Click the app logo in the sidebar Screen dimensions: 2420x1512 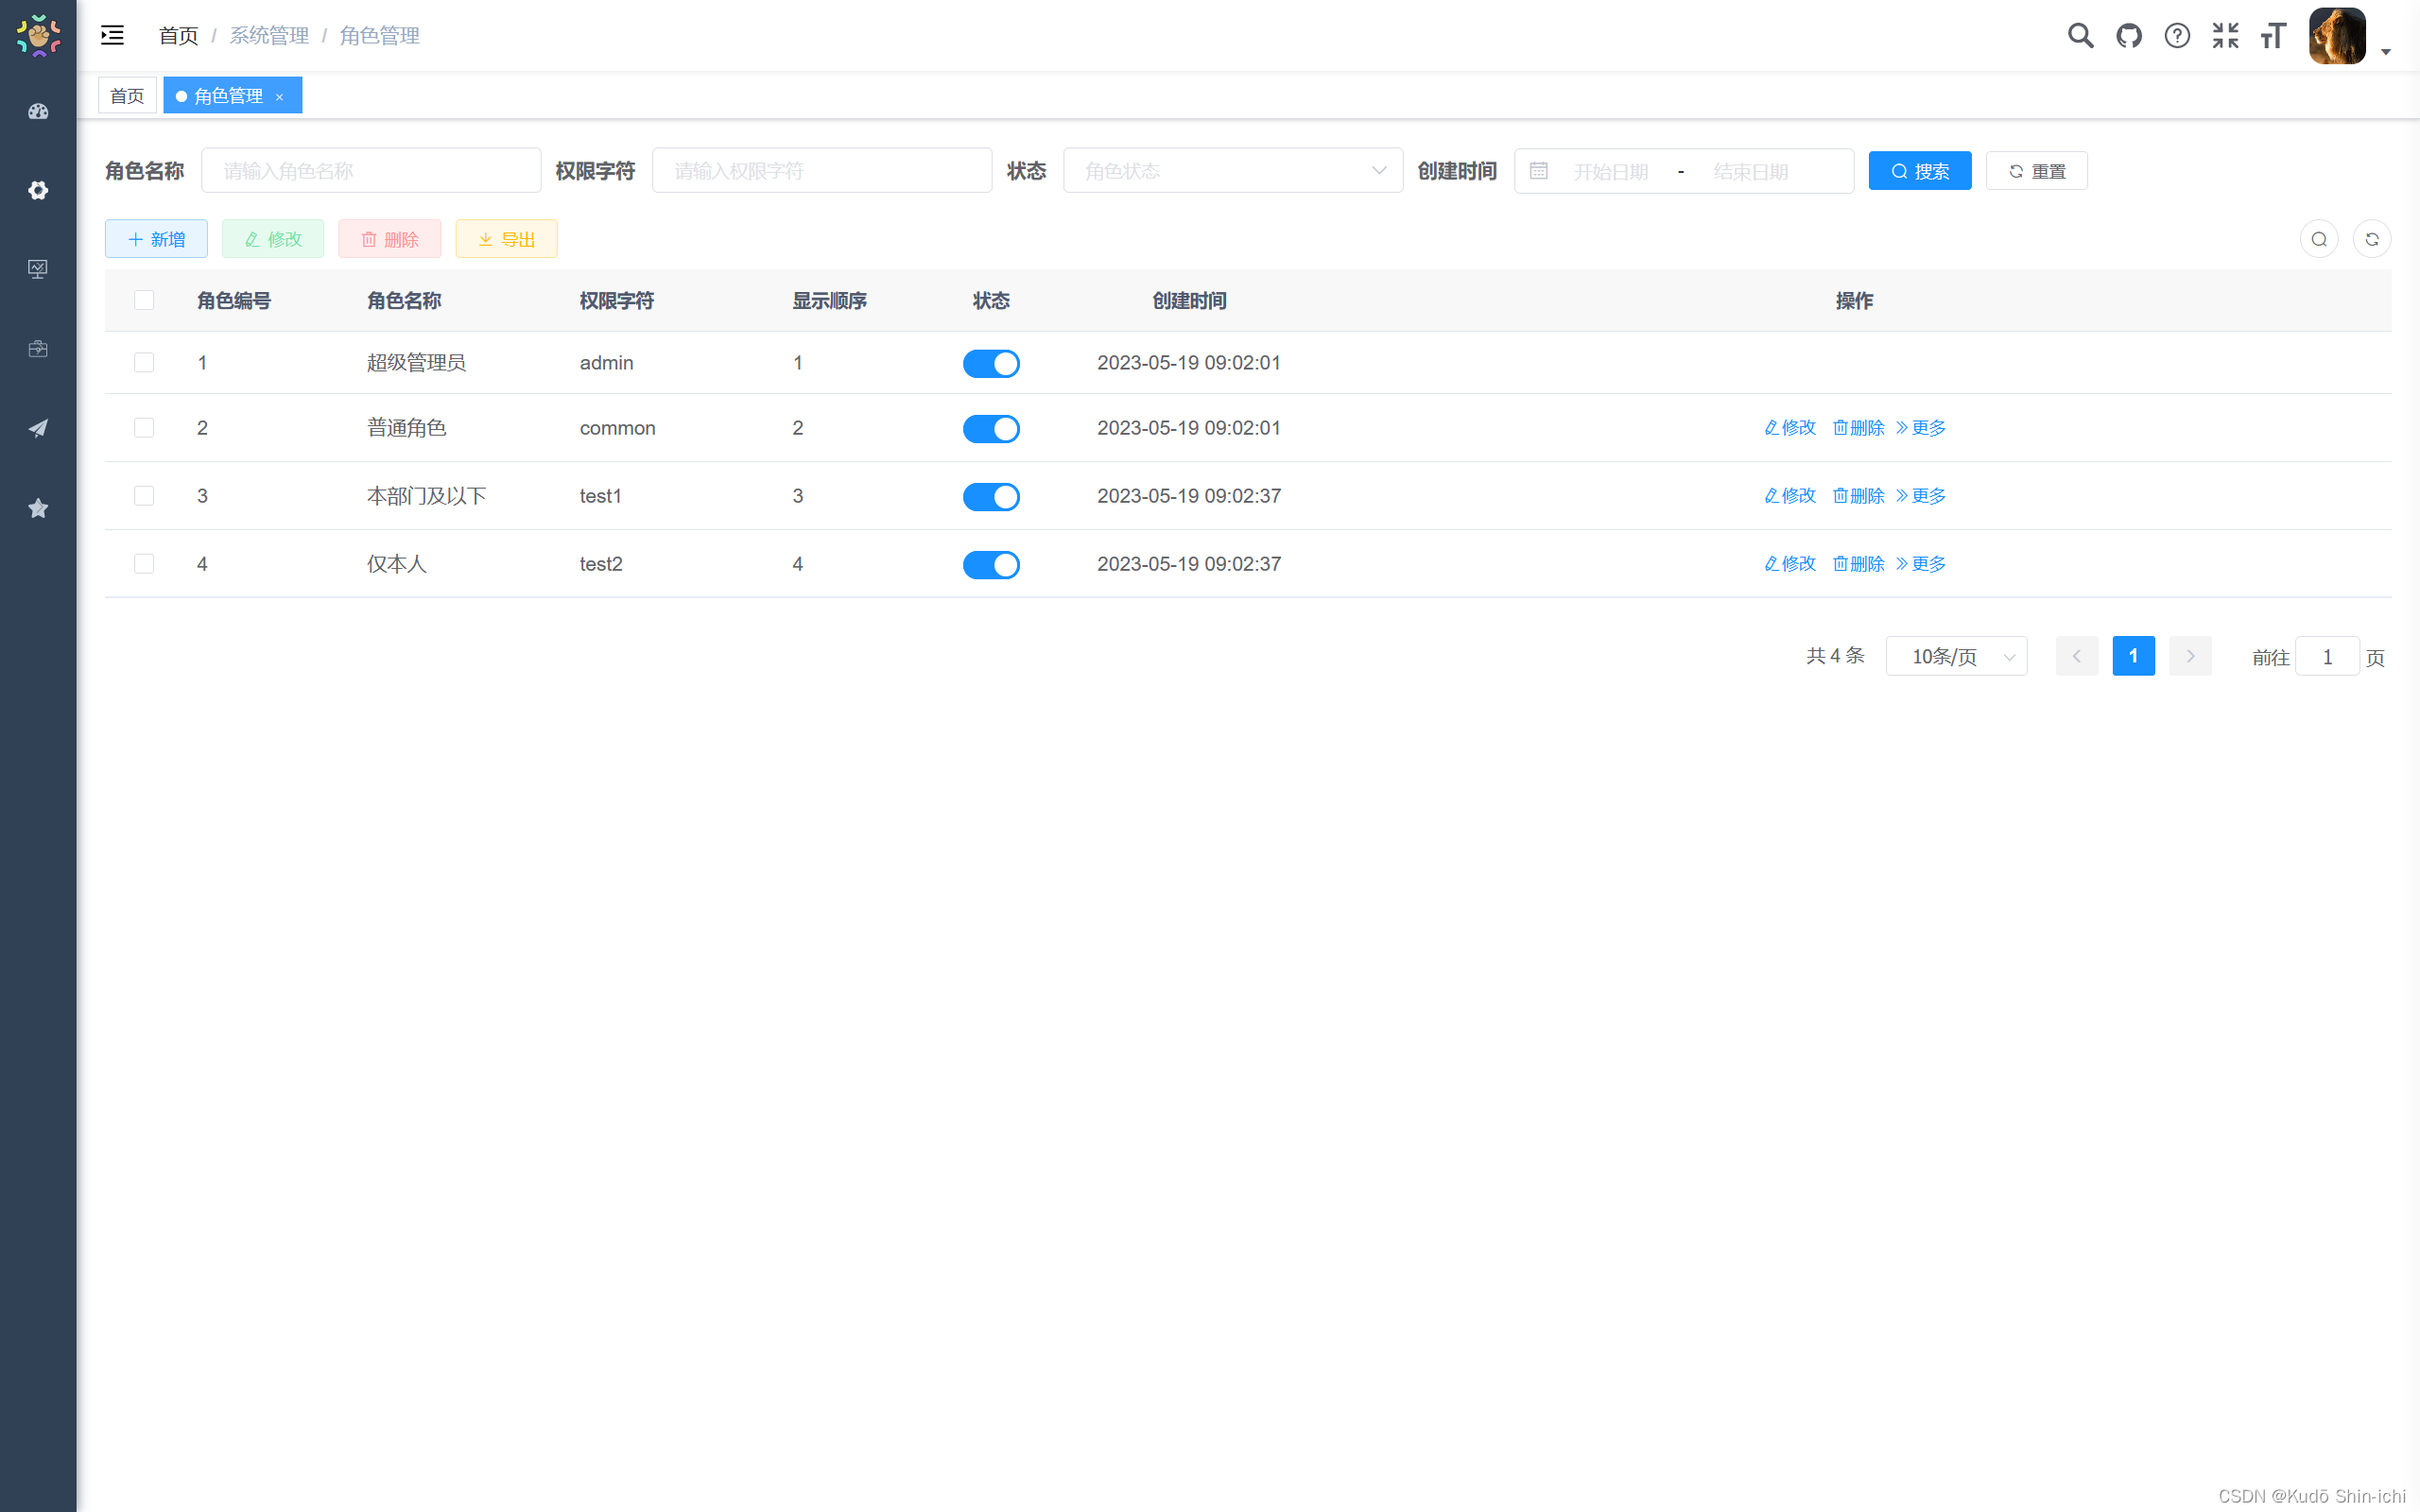pos(38,36)
